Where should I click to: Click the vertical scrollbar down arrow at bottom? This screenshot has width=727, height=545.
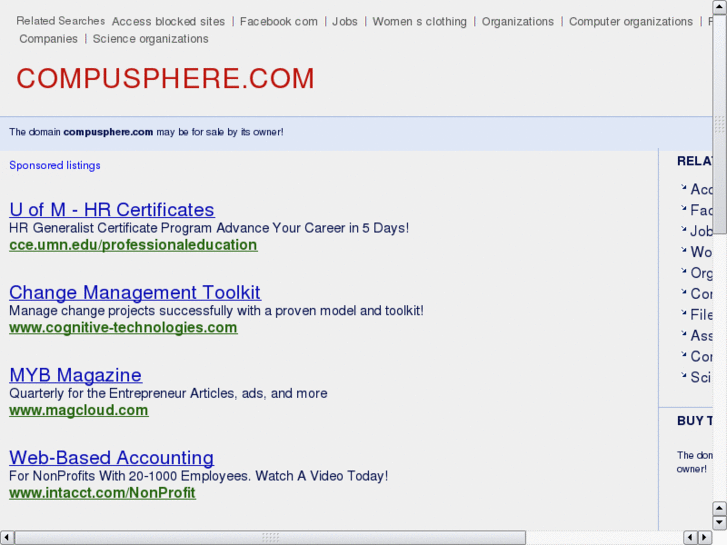pyautogui.click(x=719, y=523)
